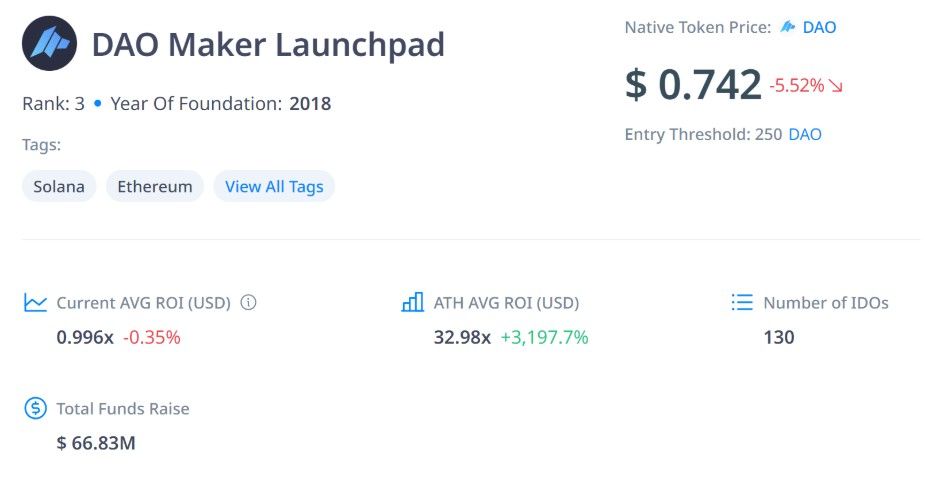Select the Ethereum tag
The image size is (925, 478).
[x=155, y=187]
